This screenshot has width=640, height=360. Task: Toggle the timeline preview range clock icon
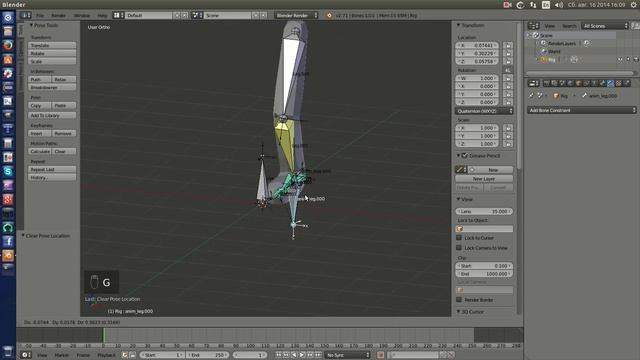[125, 355]
